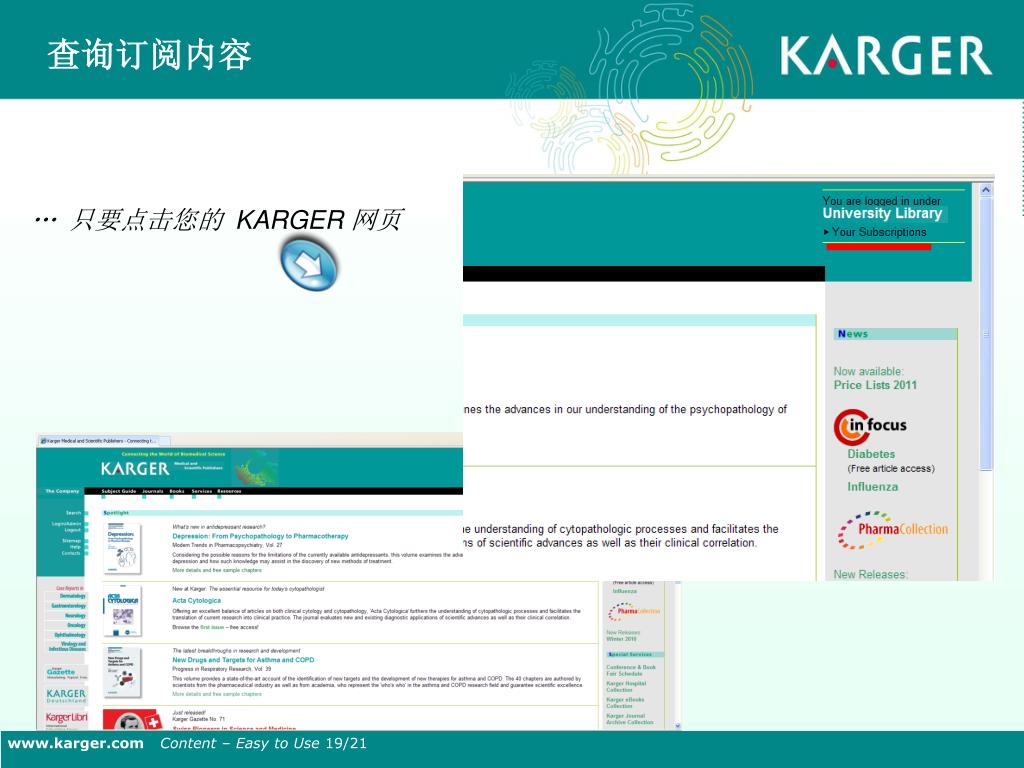Viewport: 1024px width, 768px height.
Task: Click the University Library login name
Action: 882,214
